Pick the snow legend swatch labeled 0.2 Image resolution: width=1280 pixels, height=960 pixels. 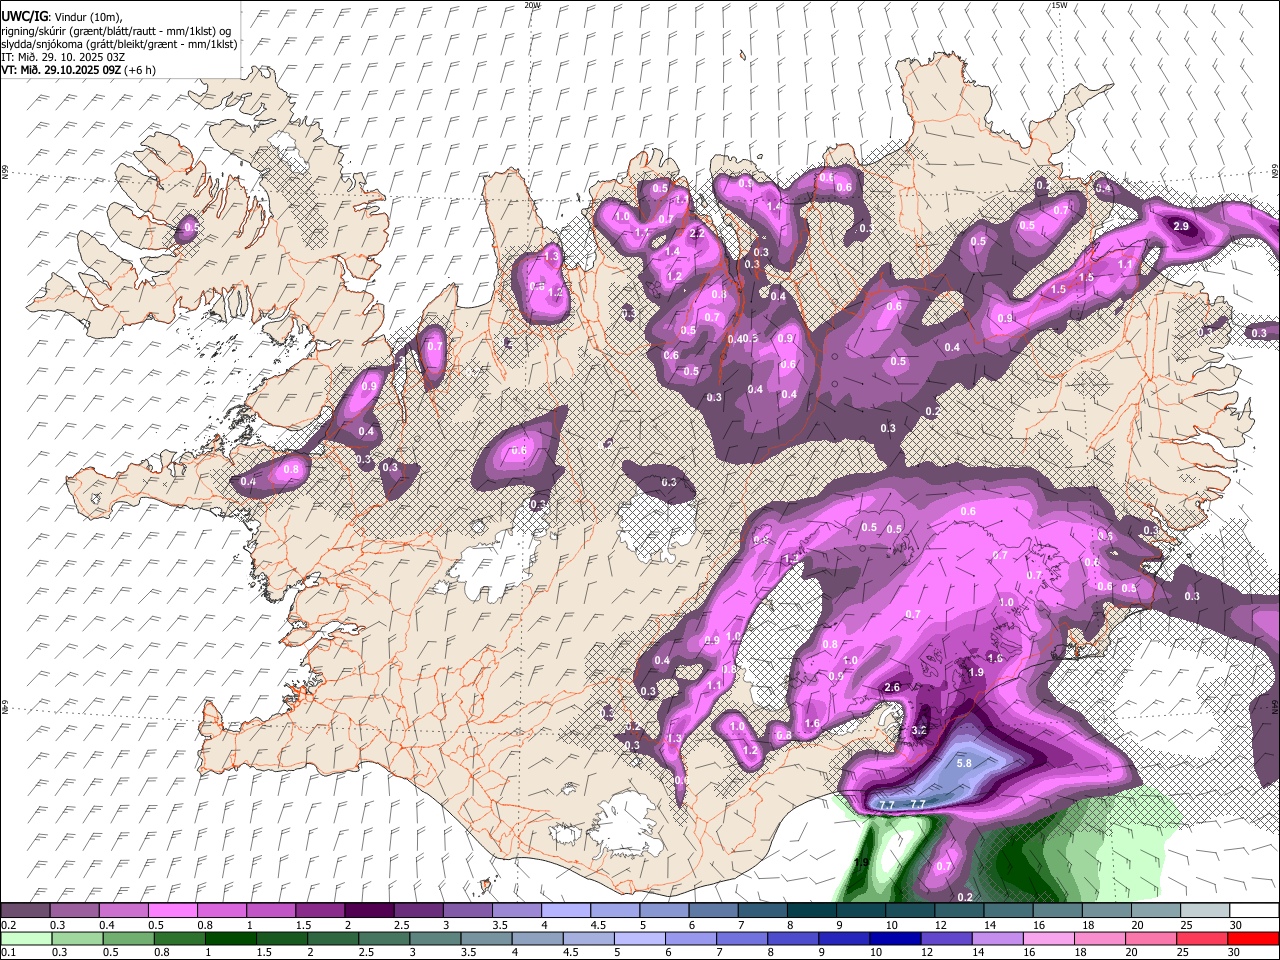(x=25, y=911)
